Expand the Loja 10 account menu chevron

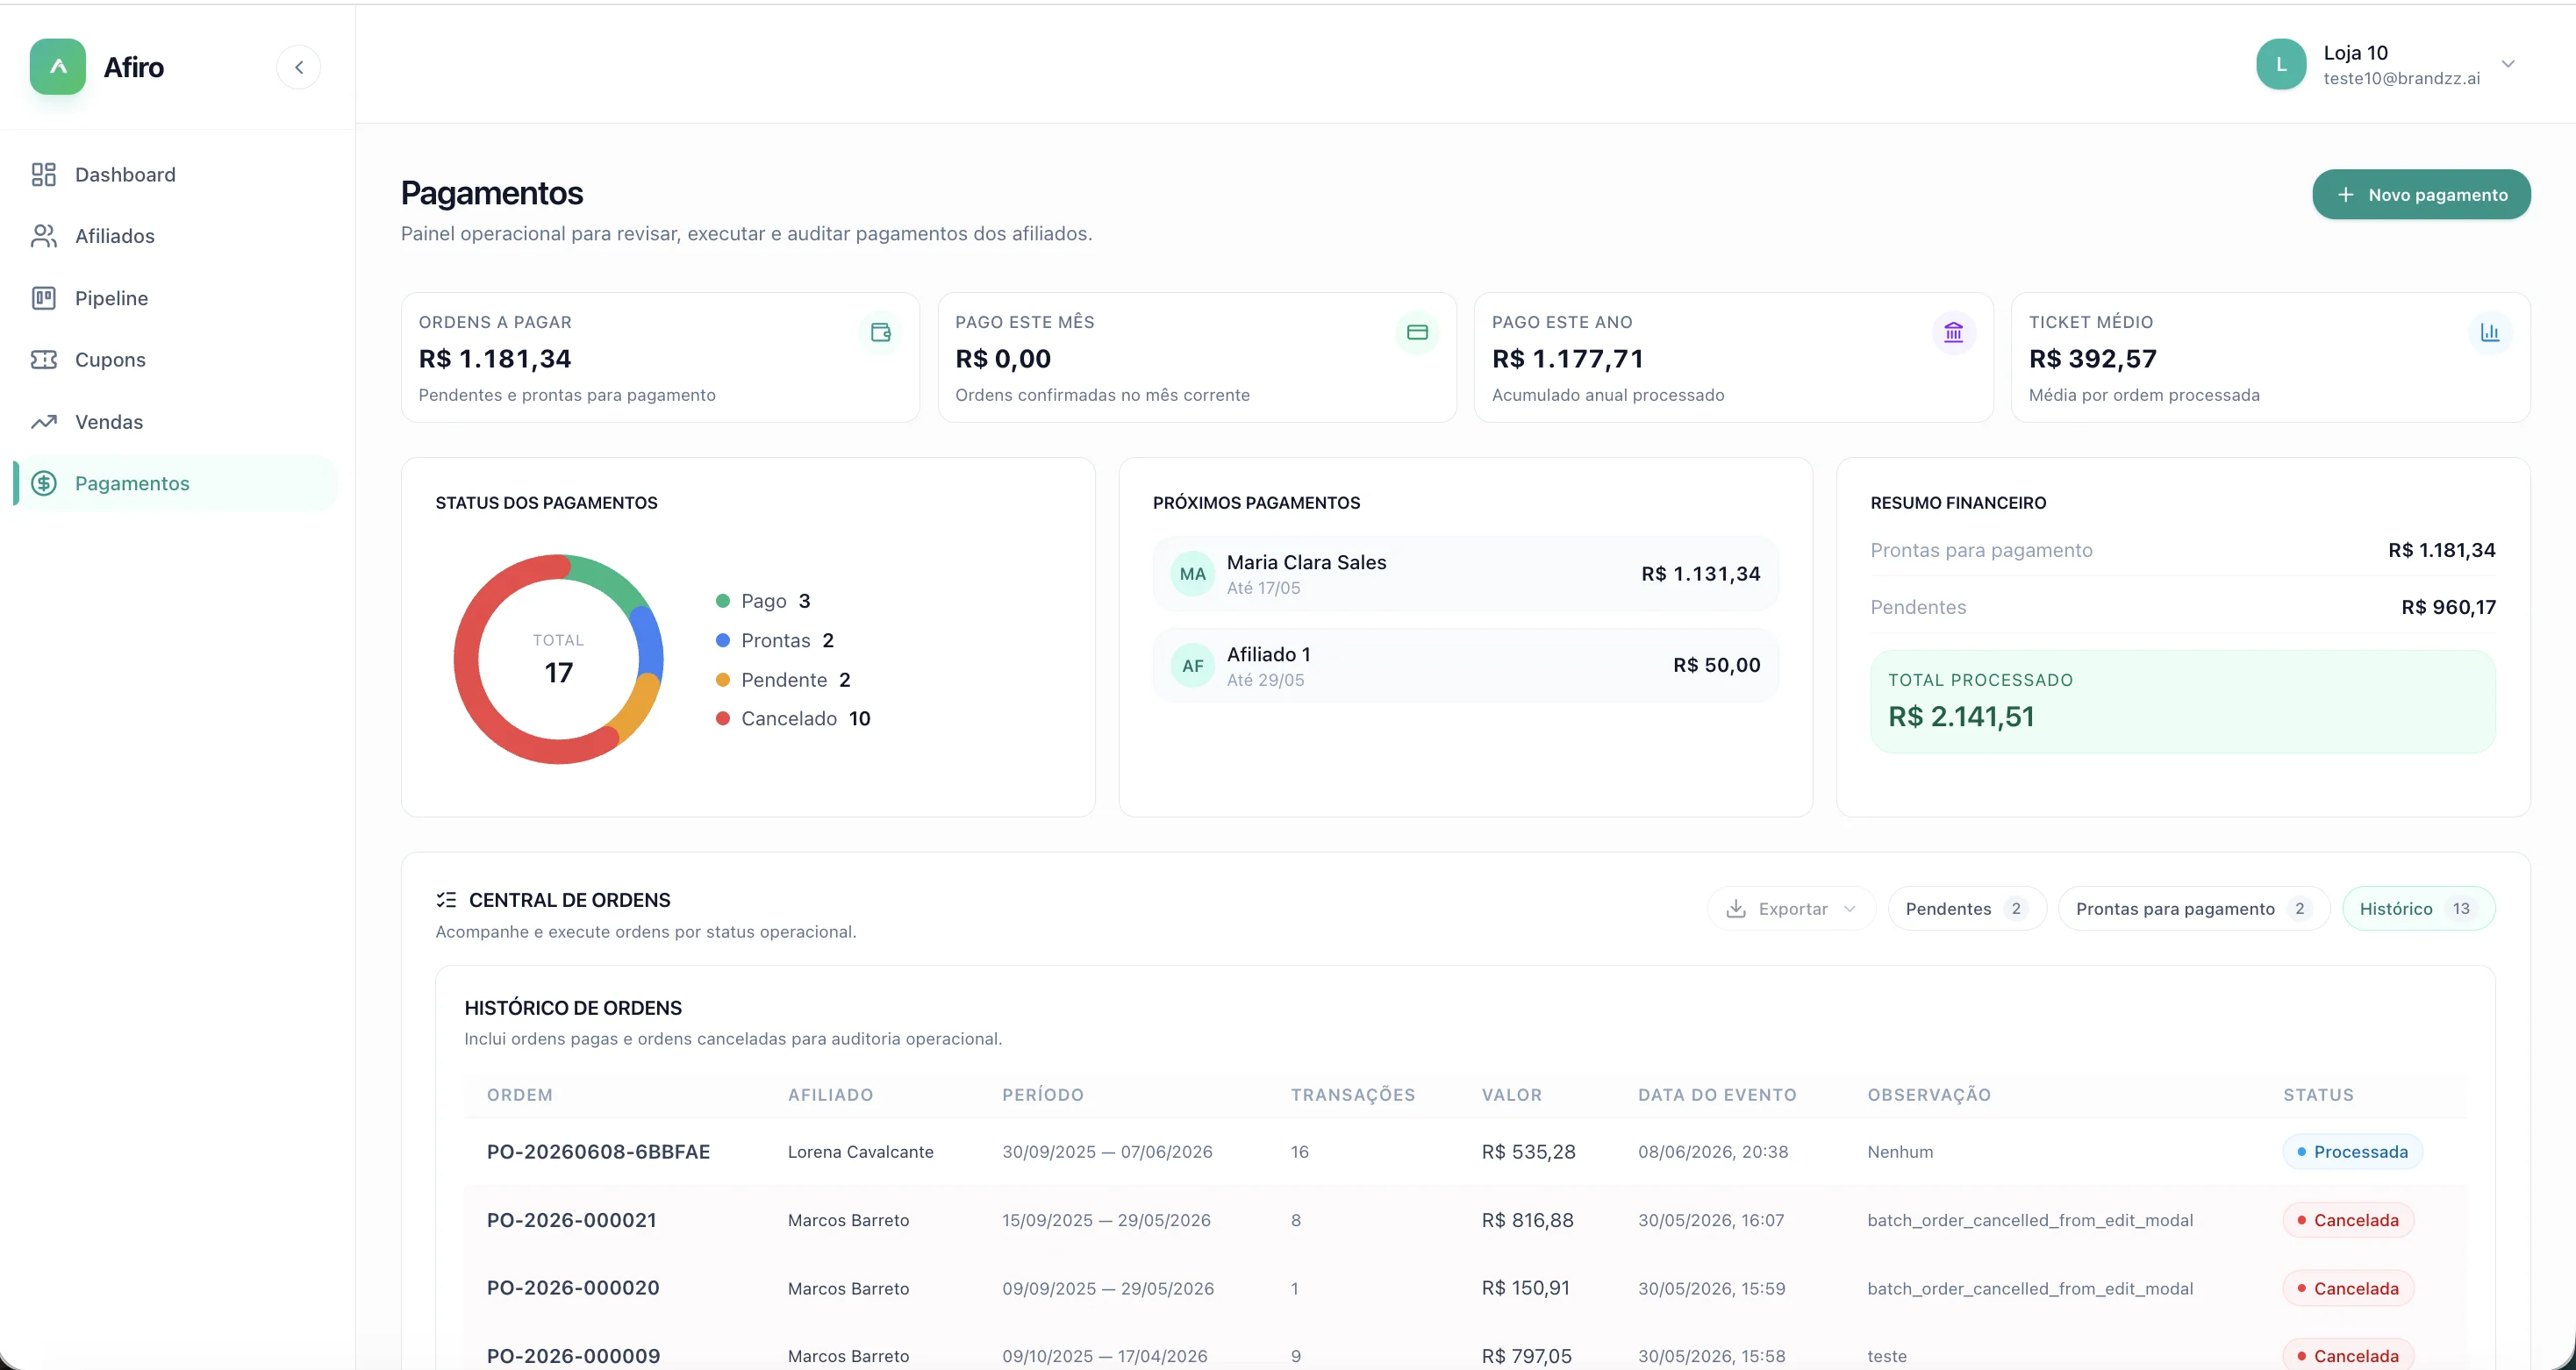[x=2508, y=64]
